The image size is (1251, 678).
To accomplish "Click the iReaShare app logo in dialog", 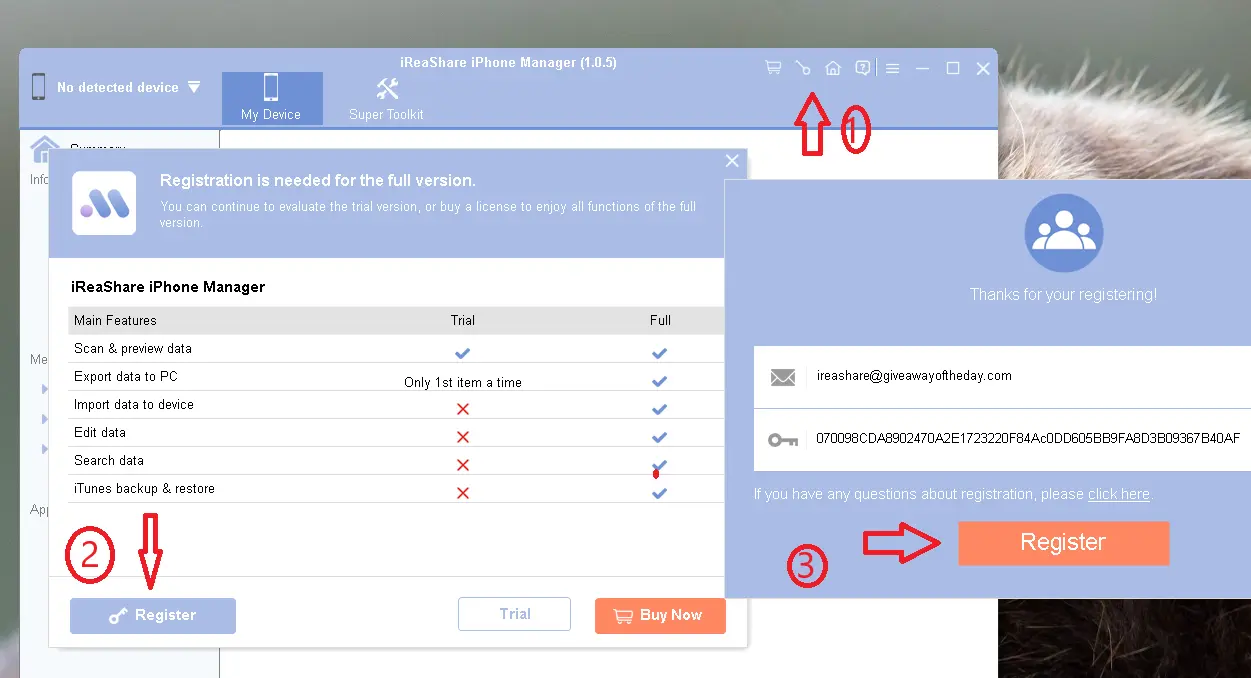I will tap(104, 203).
